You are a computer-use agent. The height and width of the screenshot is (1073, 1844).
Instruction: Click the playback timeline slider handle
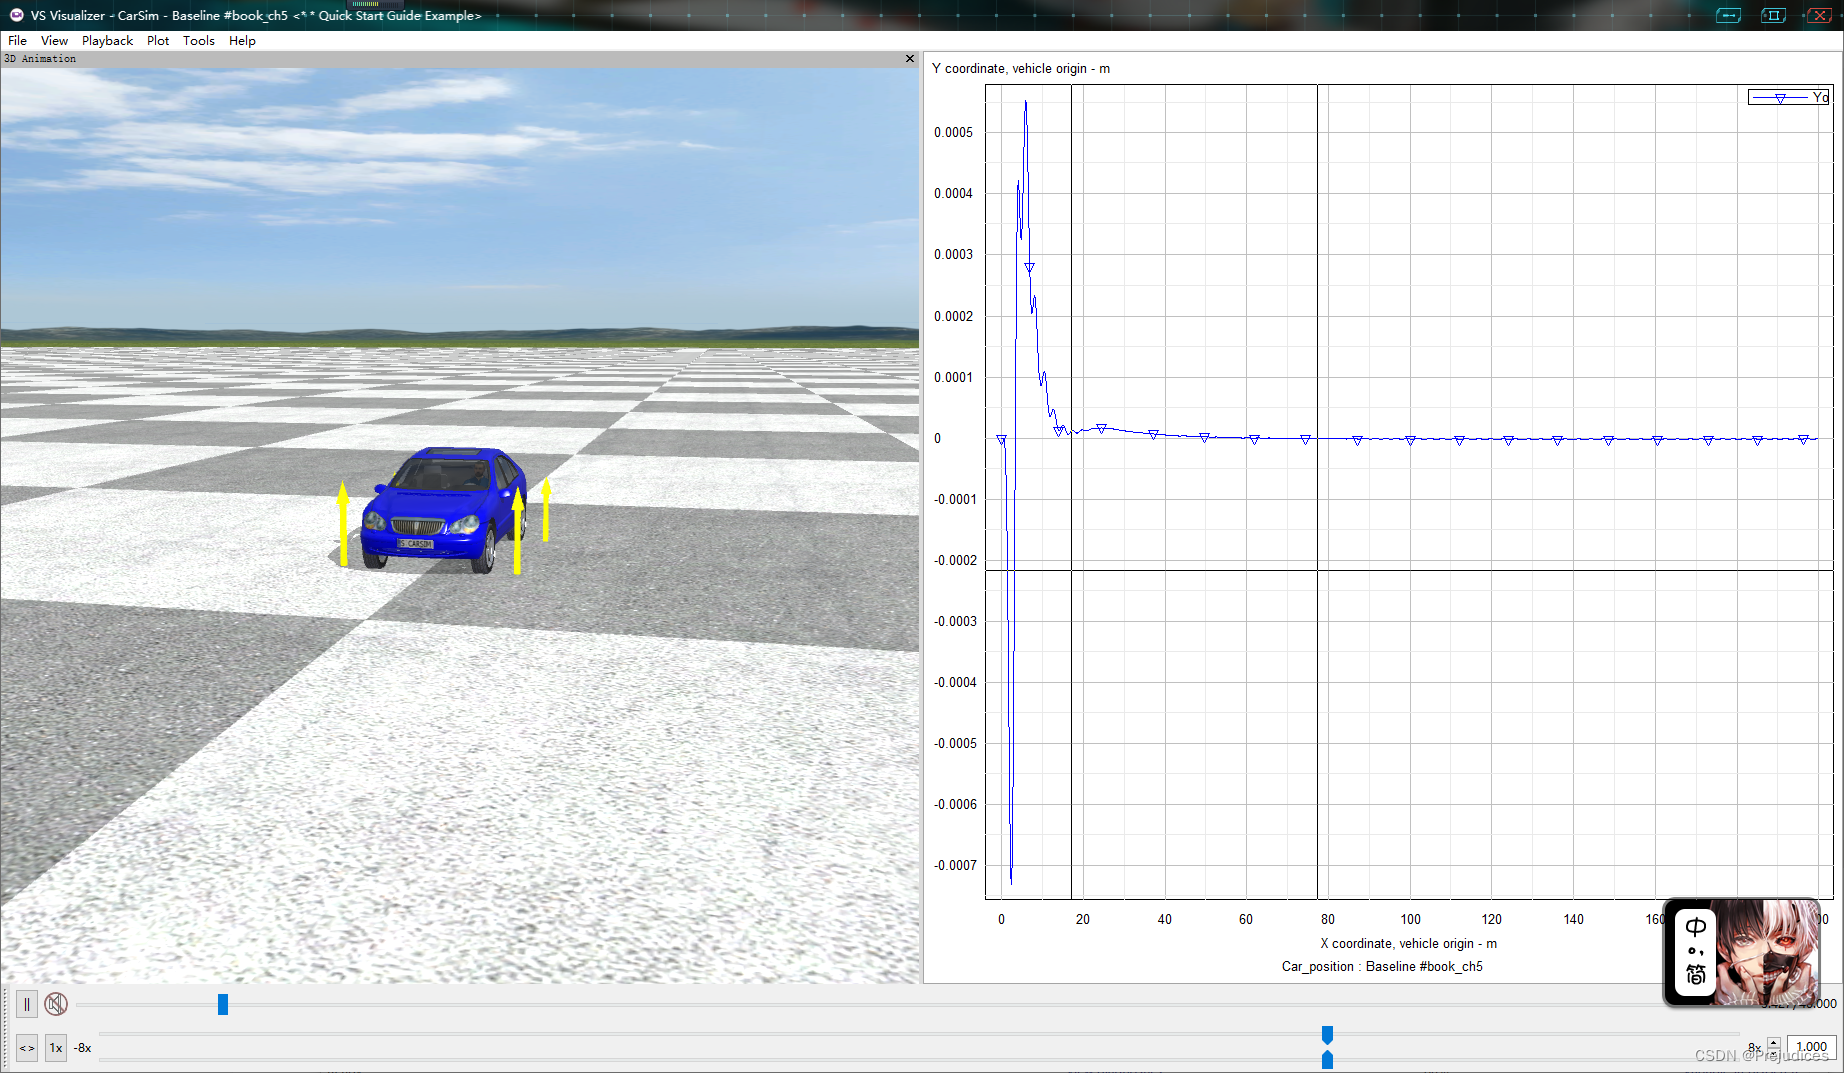pyautogui.click(x=223, y=1004)
